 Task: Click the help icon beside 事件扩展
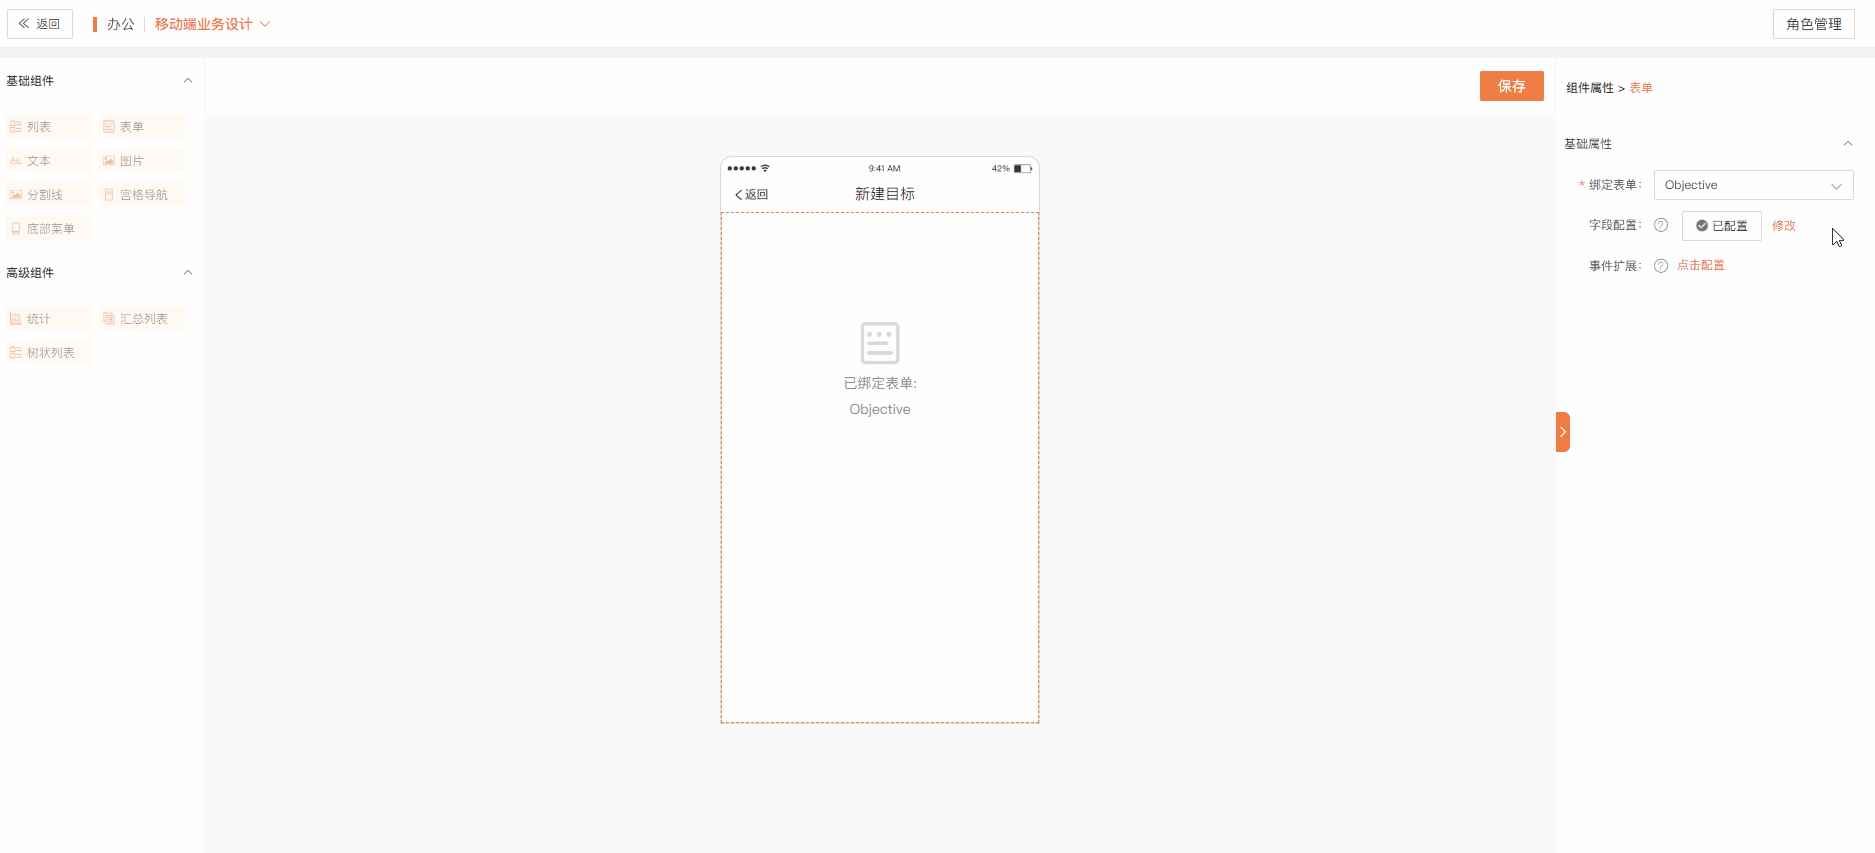(x=1661, y=266)
